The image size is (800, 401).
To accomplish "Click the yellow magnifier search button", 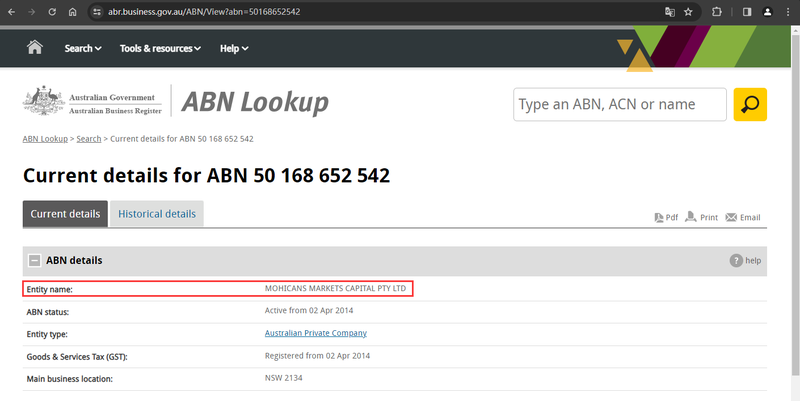I will [x=750, y=105].
